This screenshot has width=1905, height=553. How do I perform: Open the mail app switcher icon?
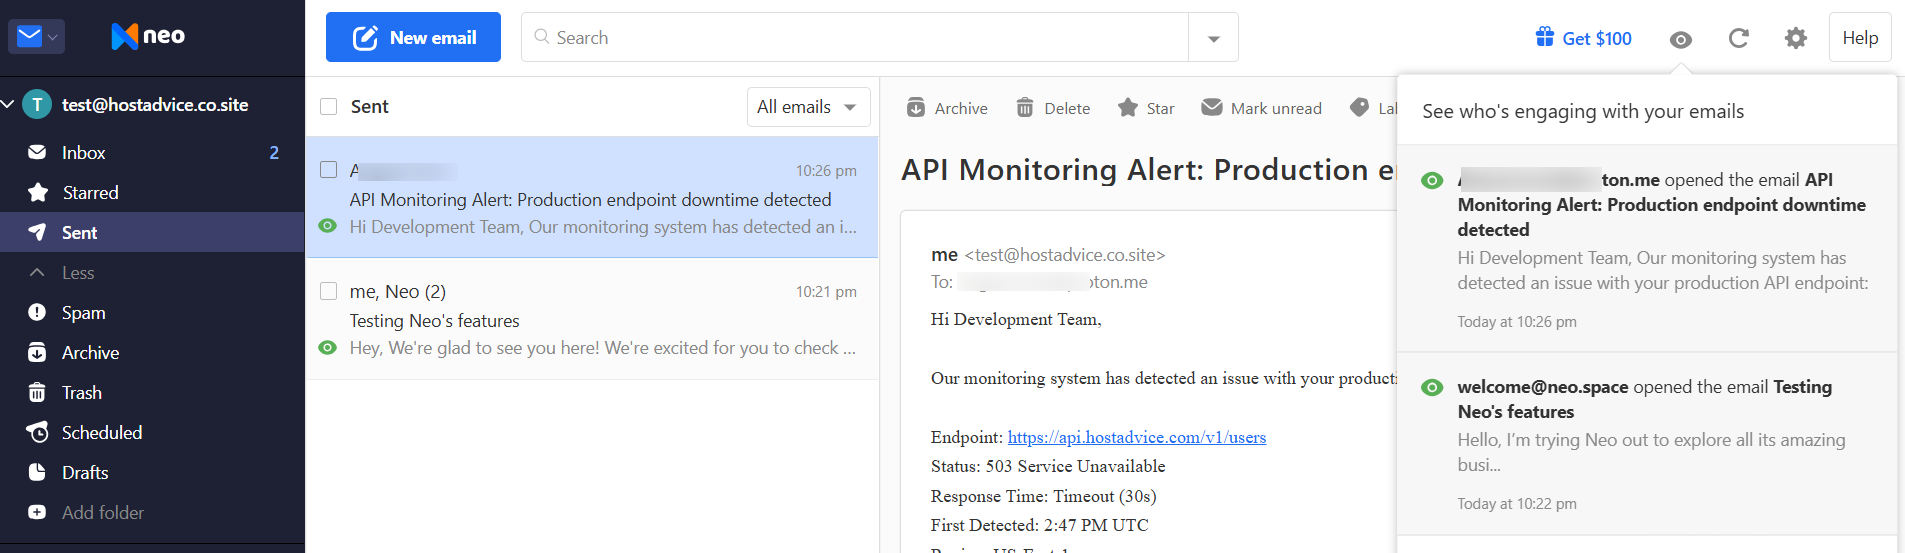[37, 37]
